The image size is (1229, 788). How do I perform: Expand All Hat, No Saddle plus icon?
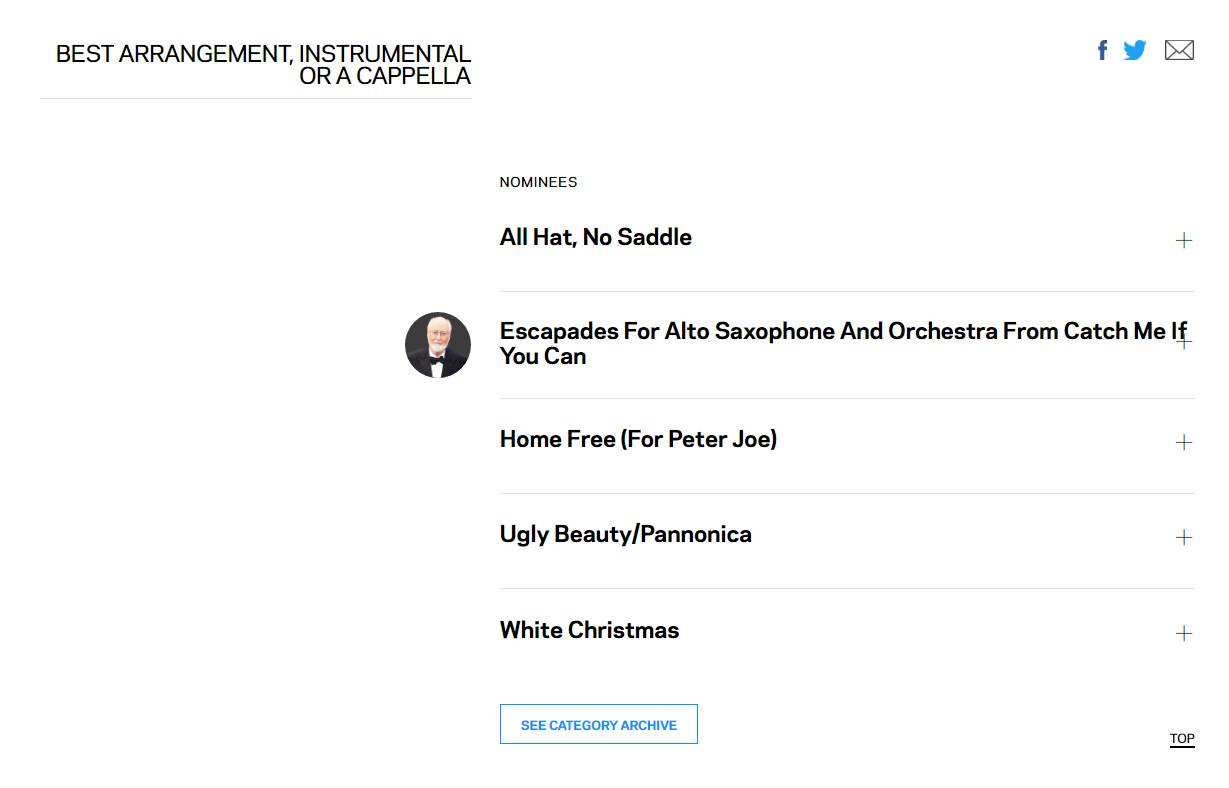[x=1184, y=240]
